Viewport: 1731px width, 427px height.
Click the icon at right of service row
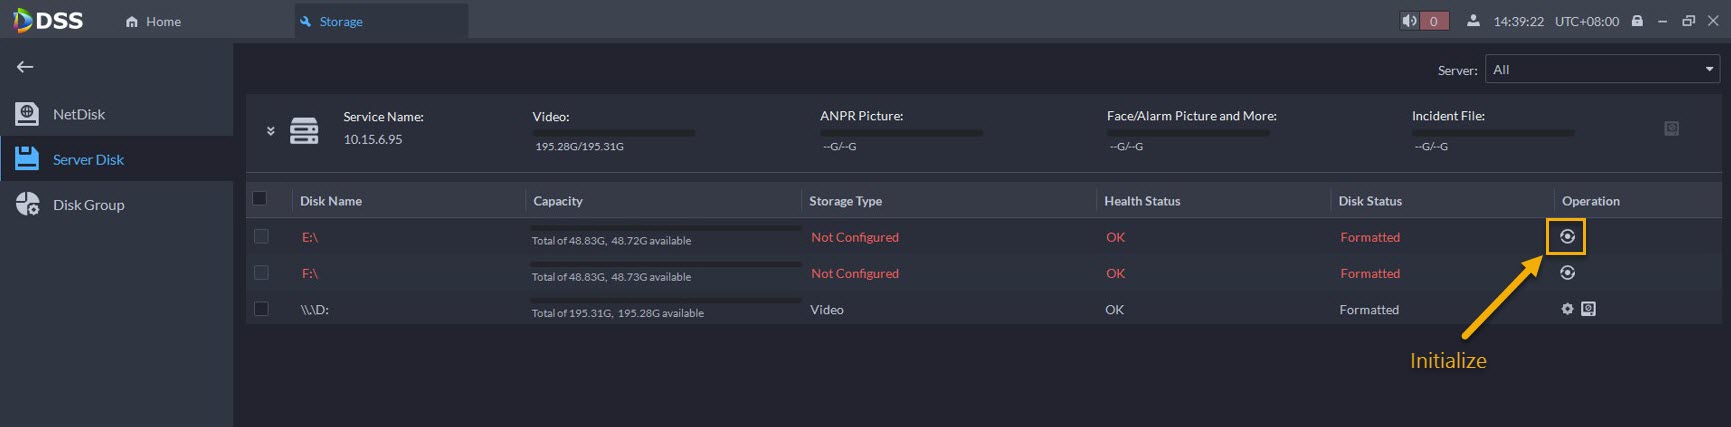click(1671, 129)
